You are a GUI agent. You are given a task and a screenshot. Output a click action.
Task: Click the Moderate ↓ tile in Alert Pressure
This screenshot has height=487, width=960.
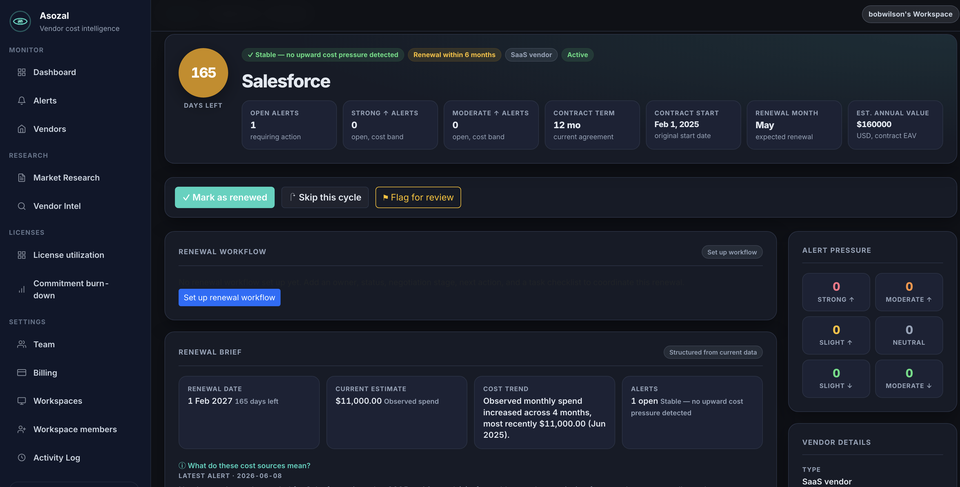coord(909,379)
